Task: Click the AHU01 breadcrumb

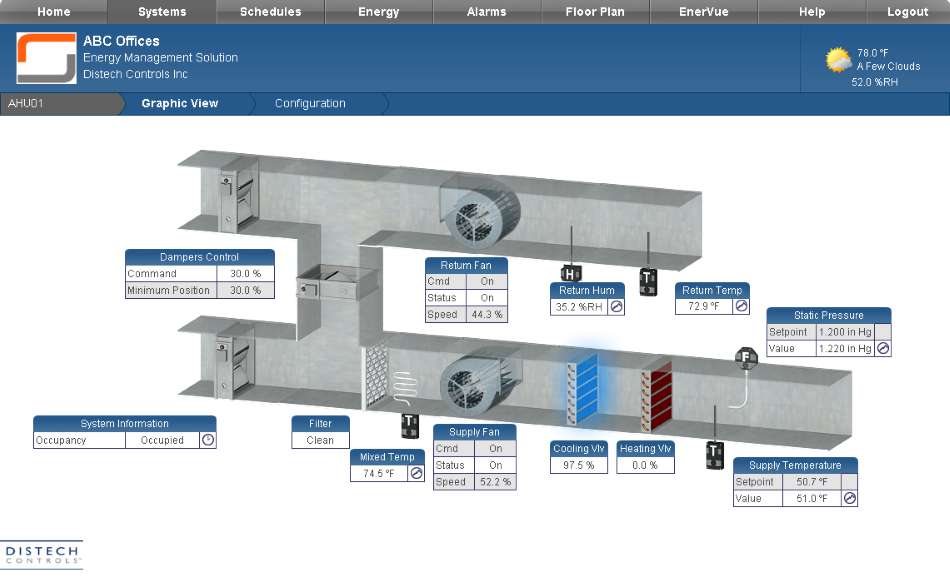Action: pos(27,104)
